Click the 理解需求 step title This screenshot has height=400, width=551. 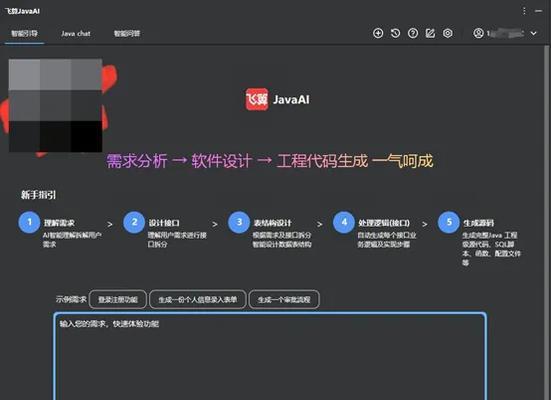[59, 223]
